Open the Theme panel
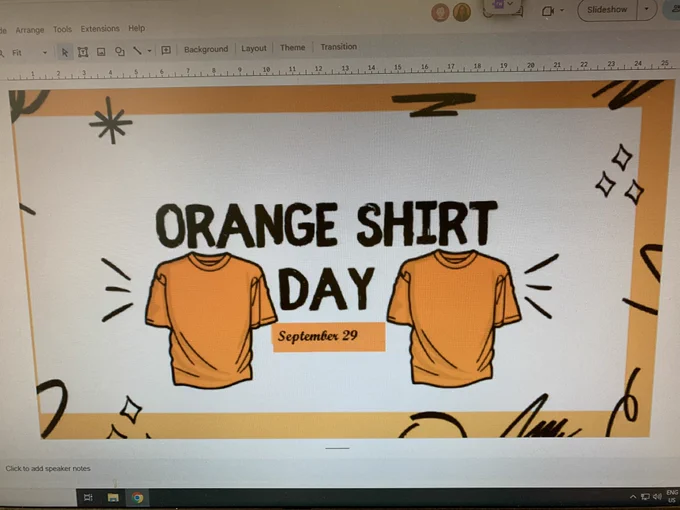This screenshot has height=510, width=680. coord(292,47)
